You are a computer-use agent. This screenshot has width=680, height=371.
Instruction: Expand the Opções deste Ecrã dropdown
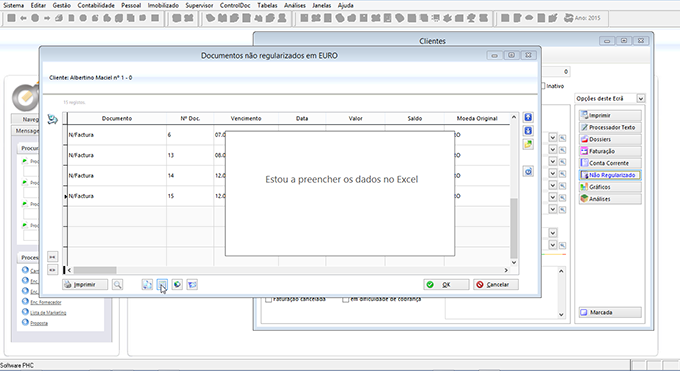coord(641,98)
